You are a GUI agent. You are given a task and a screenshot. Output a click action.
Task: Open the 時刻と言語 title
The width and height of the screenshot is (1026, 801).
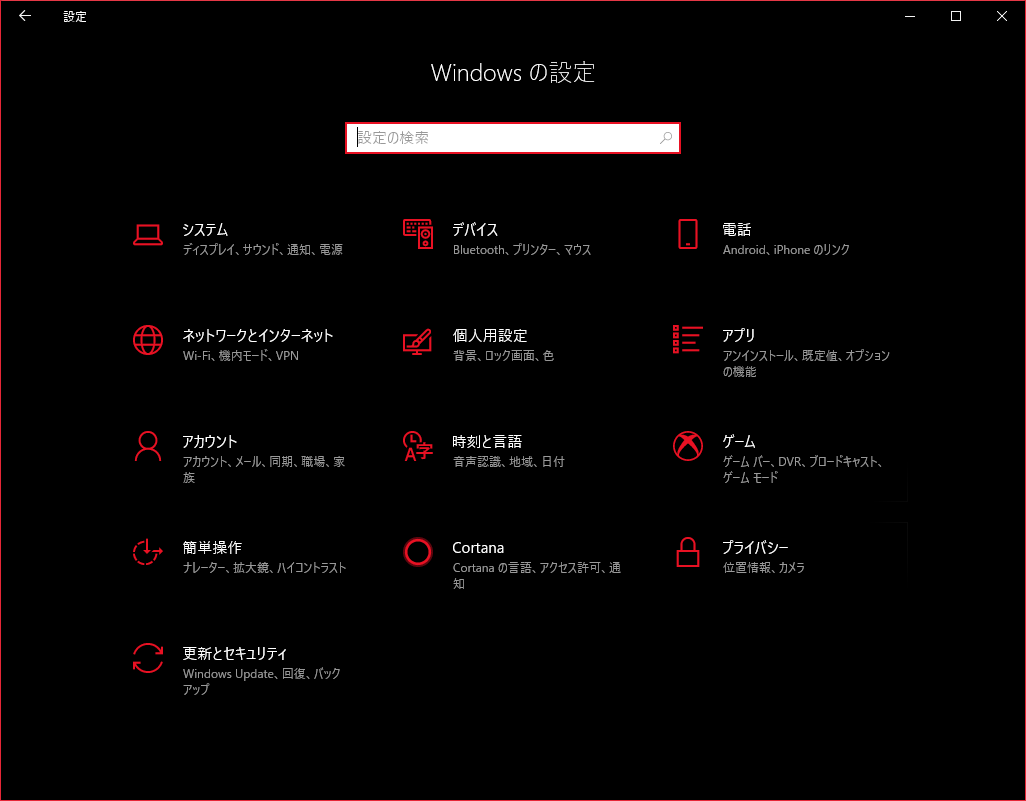tap(487, 442)
